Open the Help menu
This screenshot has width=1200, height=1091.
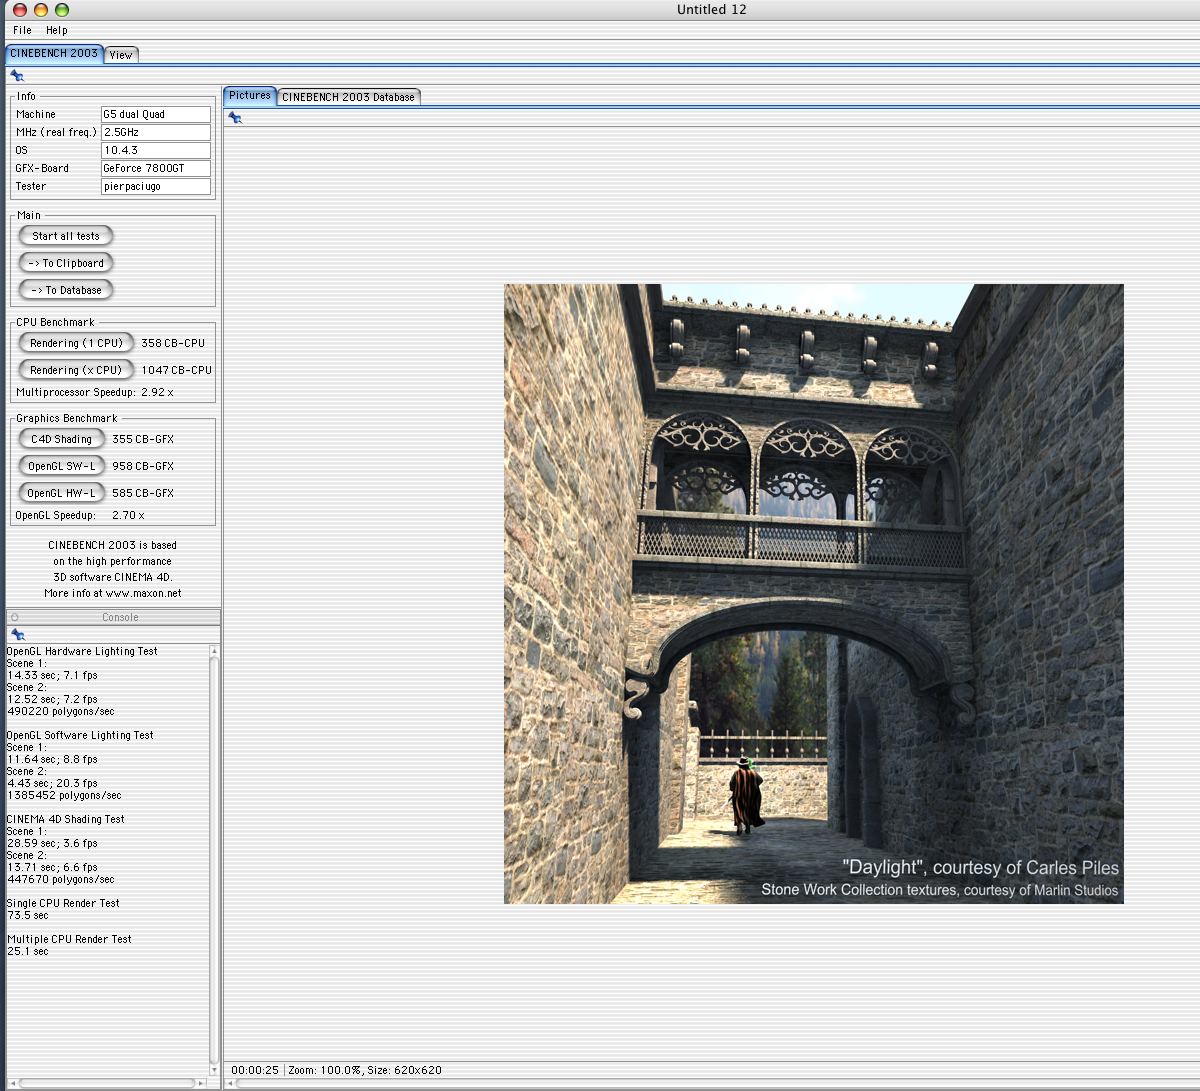coord(57,30)
